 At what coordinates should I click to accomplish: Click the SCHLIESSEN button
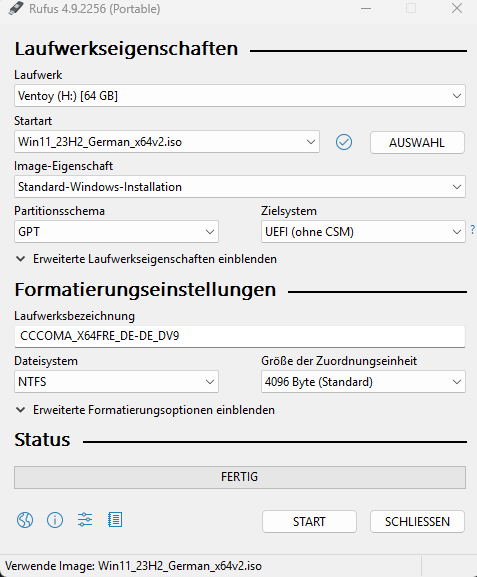417,521
